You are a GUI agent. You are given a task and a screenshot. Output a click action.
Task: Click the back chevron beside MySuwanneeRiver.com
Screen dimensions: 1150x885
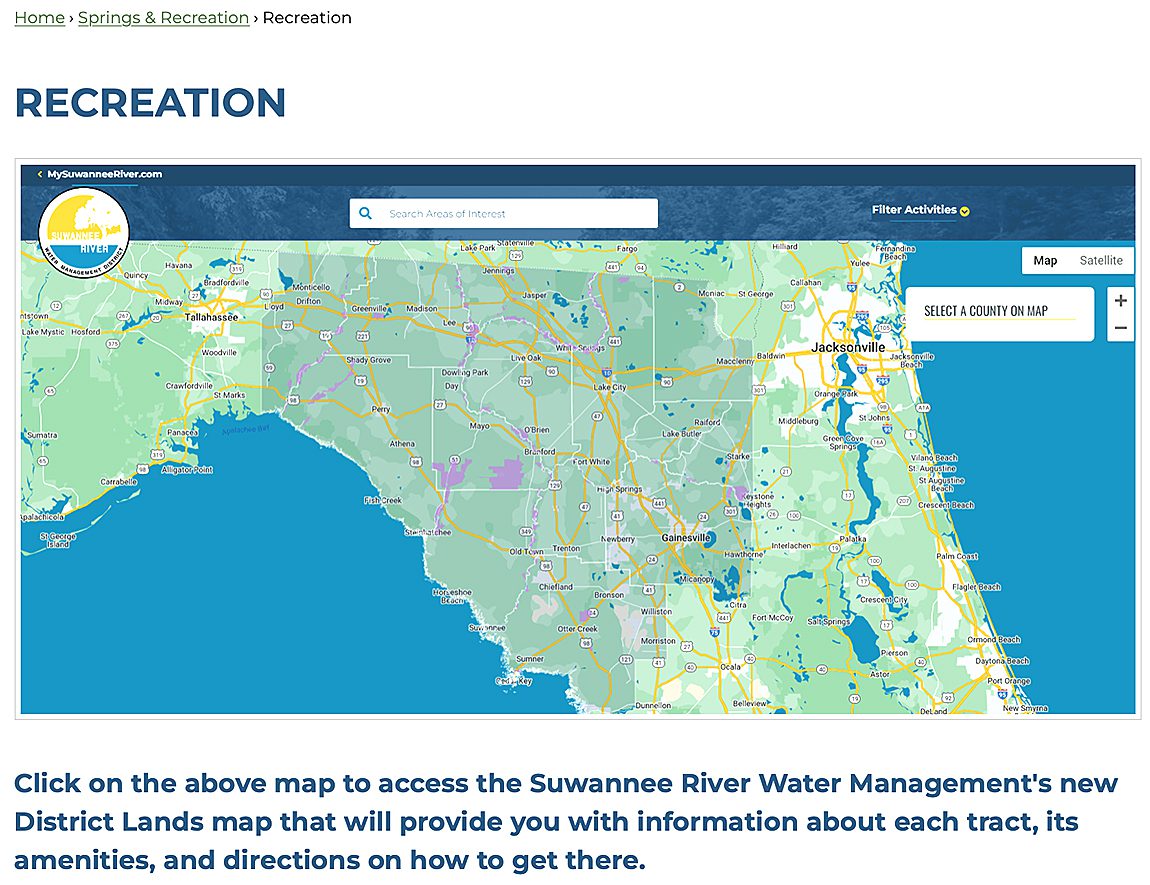[40, 174]
